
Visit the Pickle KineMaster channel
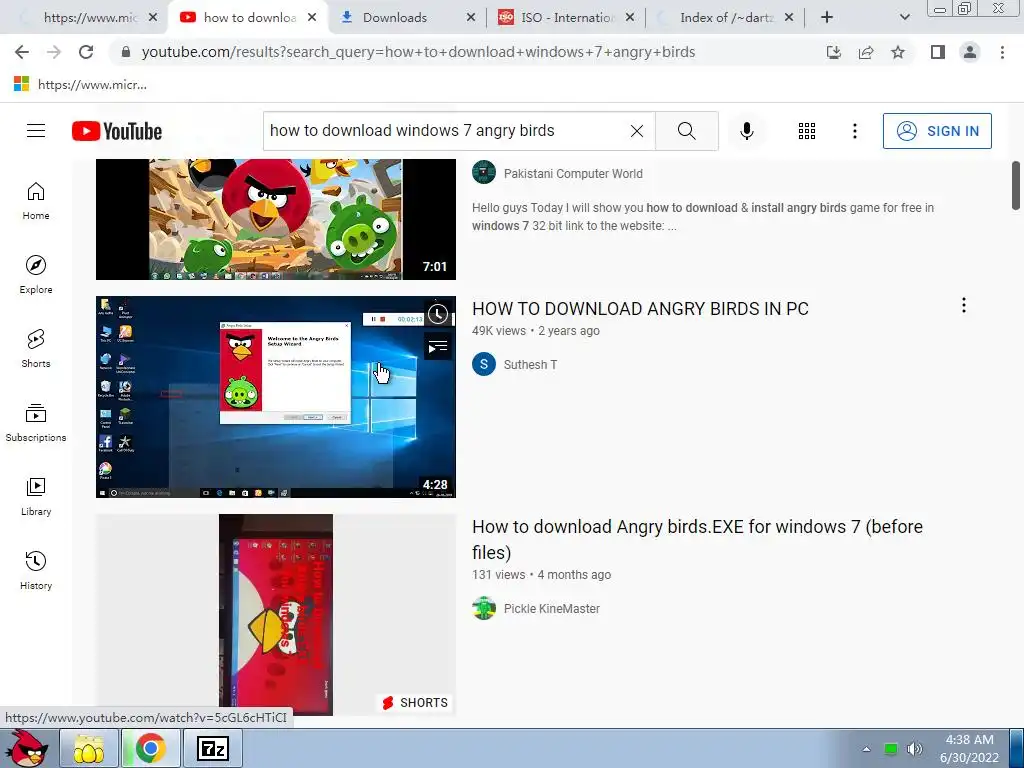point(551,609)
